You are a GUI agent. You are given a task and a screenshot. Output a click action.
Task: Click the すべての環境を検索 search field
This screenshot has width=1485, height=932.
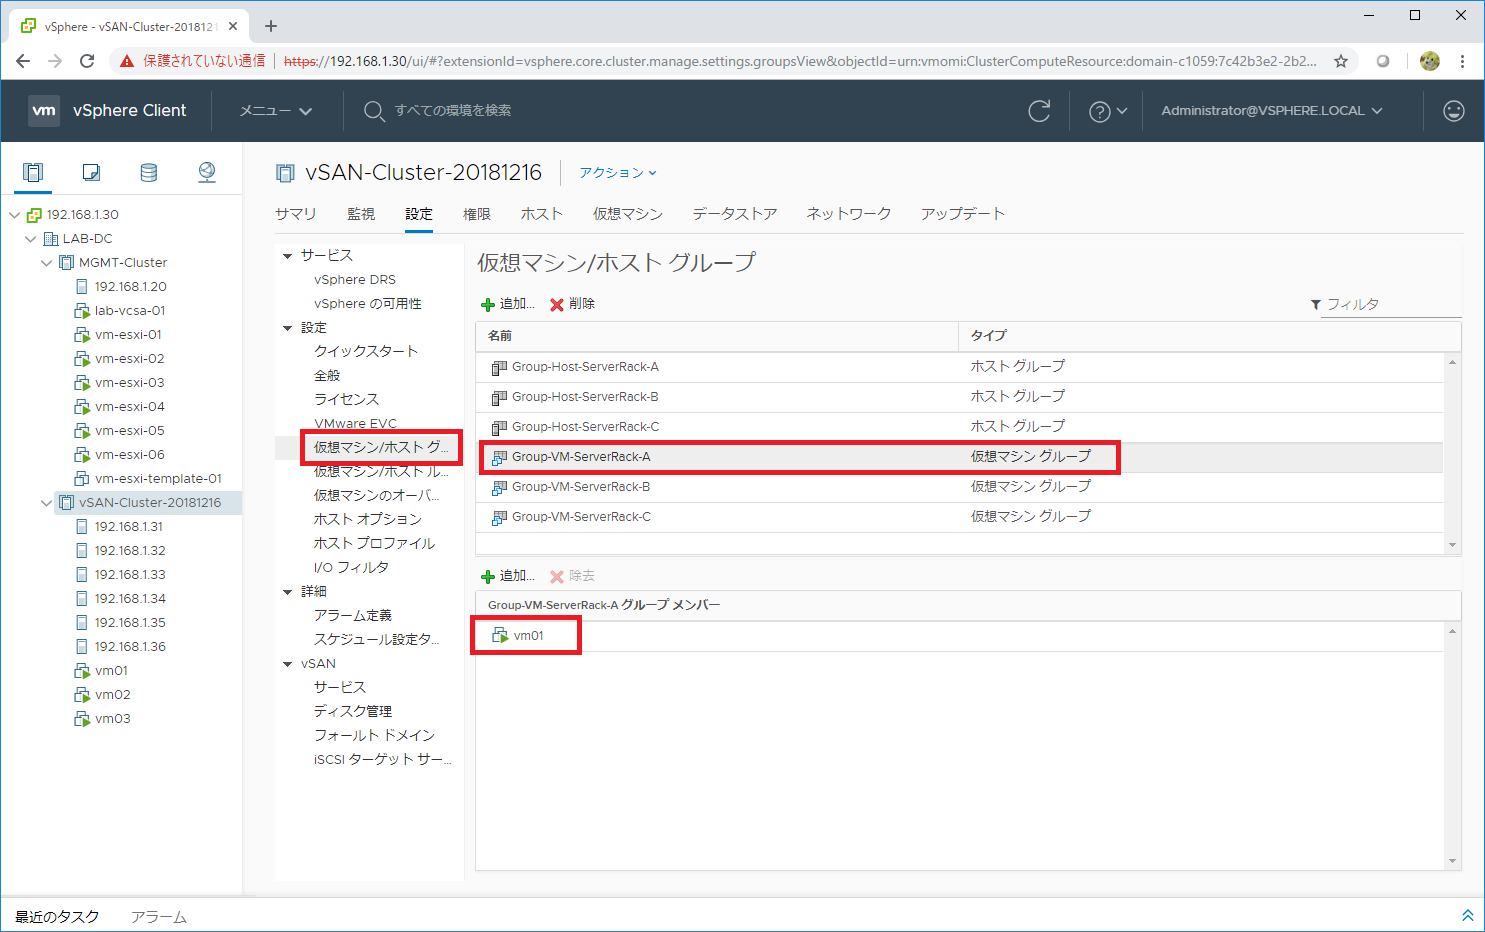(452, 111)
